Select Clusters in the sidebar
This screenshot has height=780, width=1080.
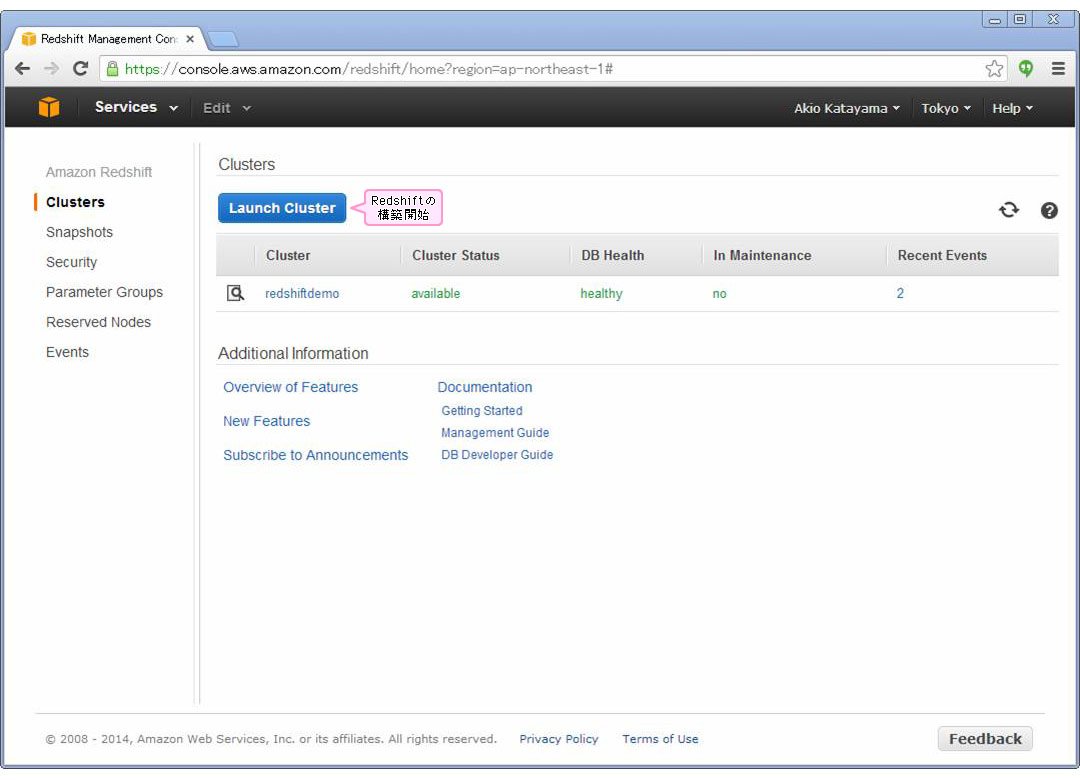[75, 202]
